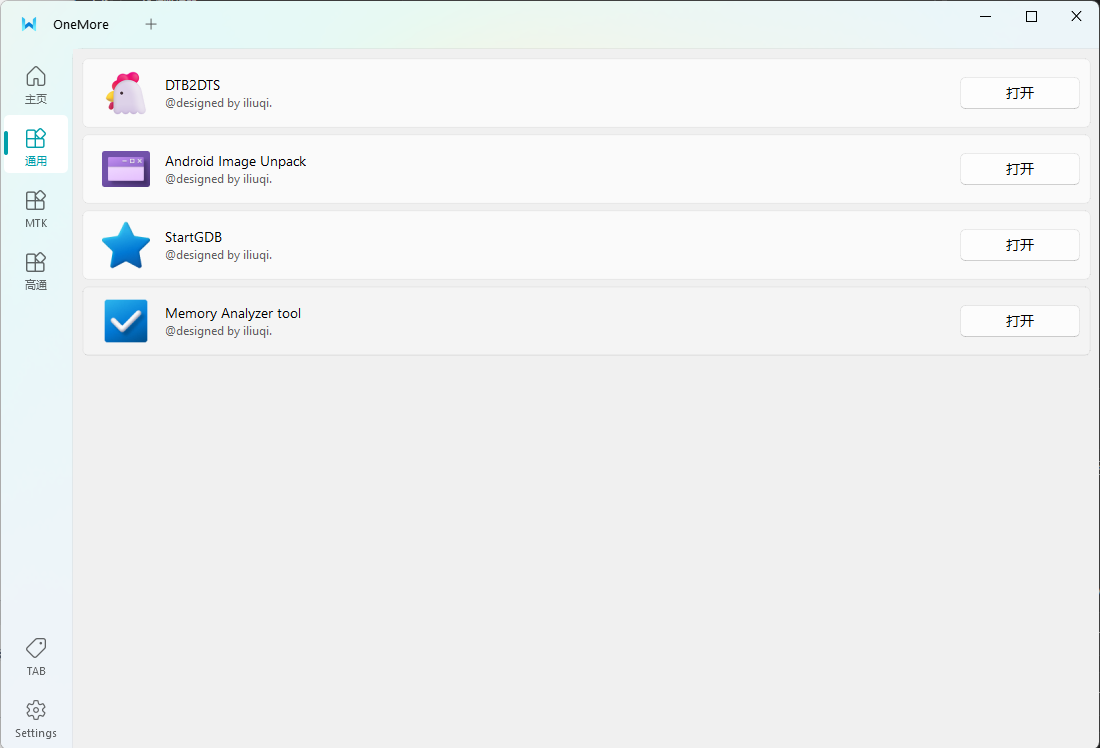Select the OneMore tab title
The height and width of the screenshot is (748, 1100).
point(81,24)
